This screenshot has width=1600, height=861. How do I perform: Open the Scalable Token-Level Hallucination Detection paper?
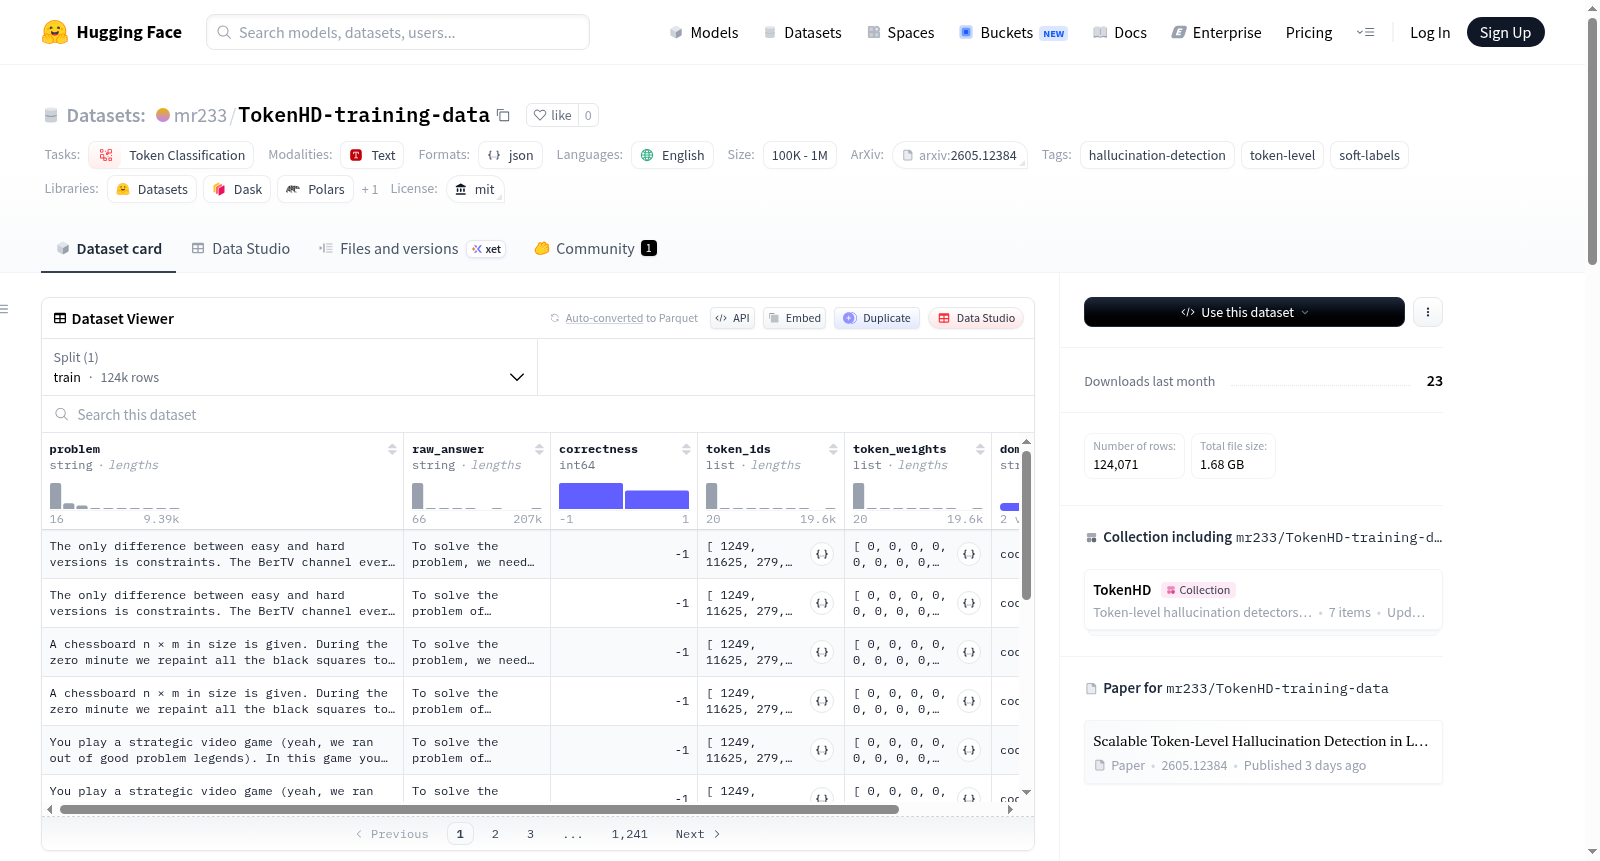[x=1263, y=752]
